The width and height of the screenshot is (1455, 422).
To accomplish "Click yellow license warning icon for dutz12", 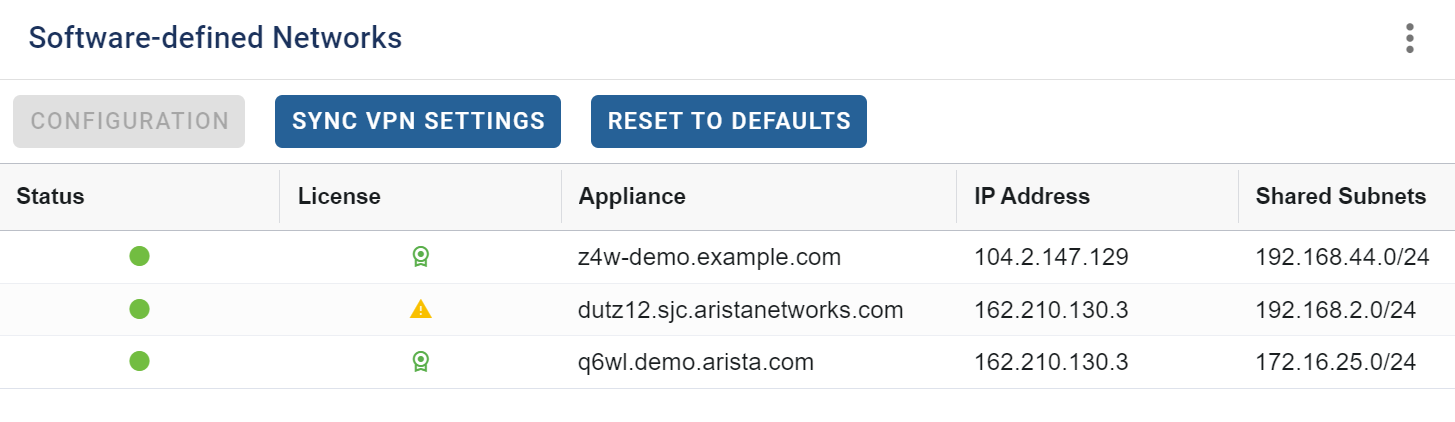I will pos(421,309).
